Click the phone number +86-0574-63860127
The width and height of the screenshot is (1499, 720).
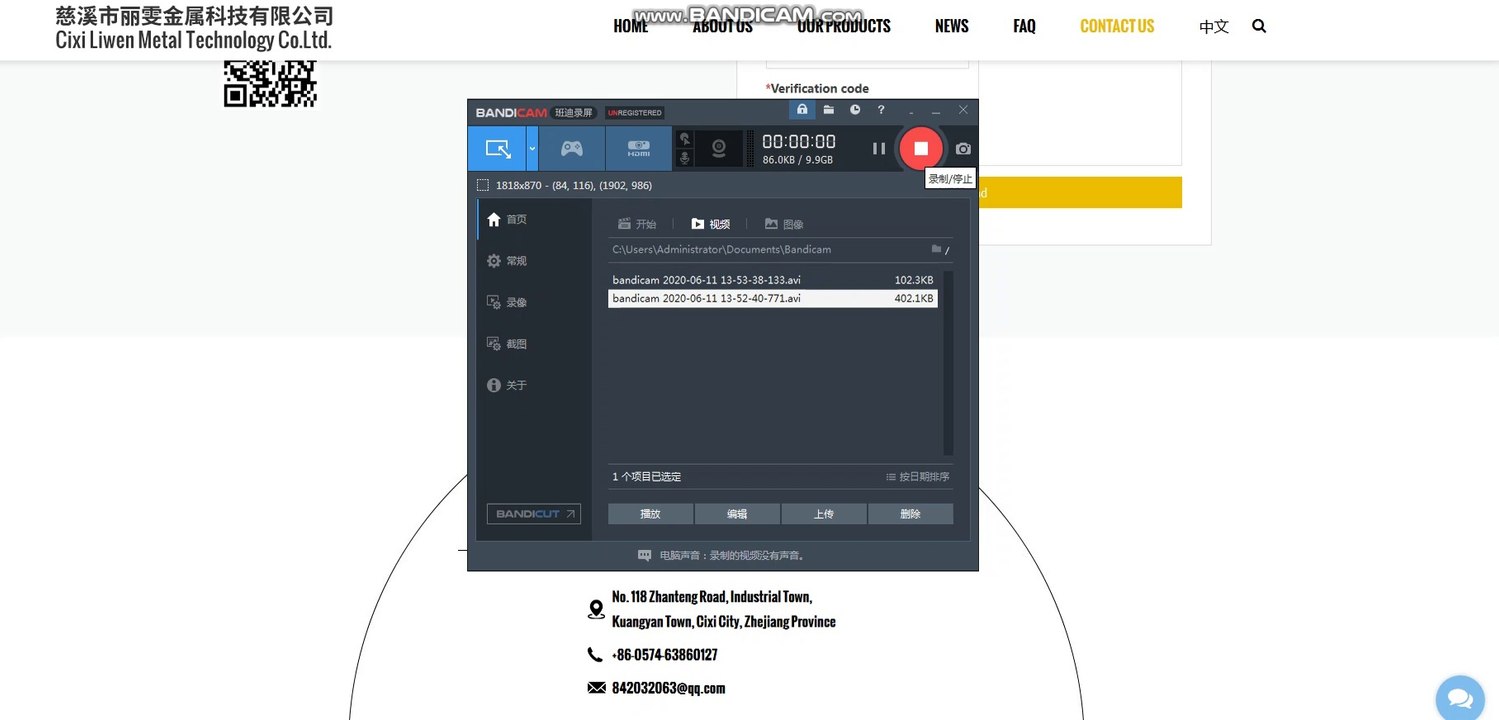click(664, 655)
